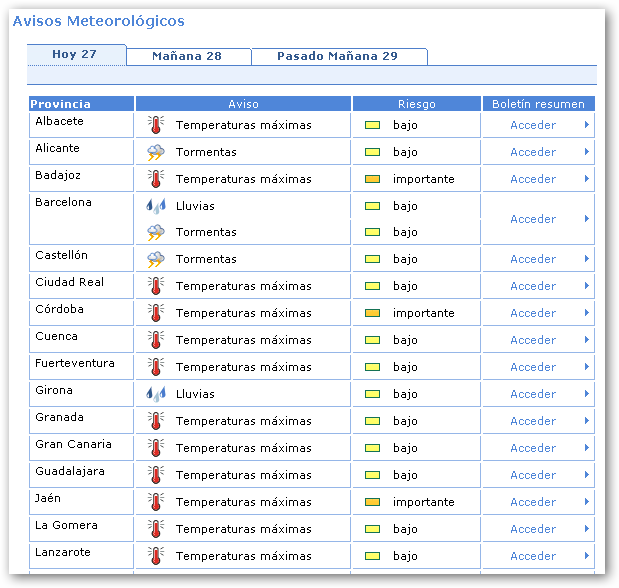This screenshot has width=619, height=588.
Task: Click yellow risk swatch for Fuerteventura
Action: click(x=372, y=367)
